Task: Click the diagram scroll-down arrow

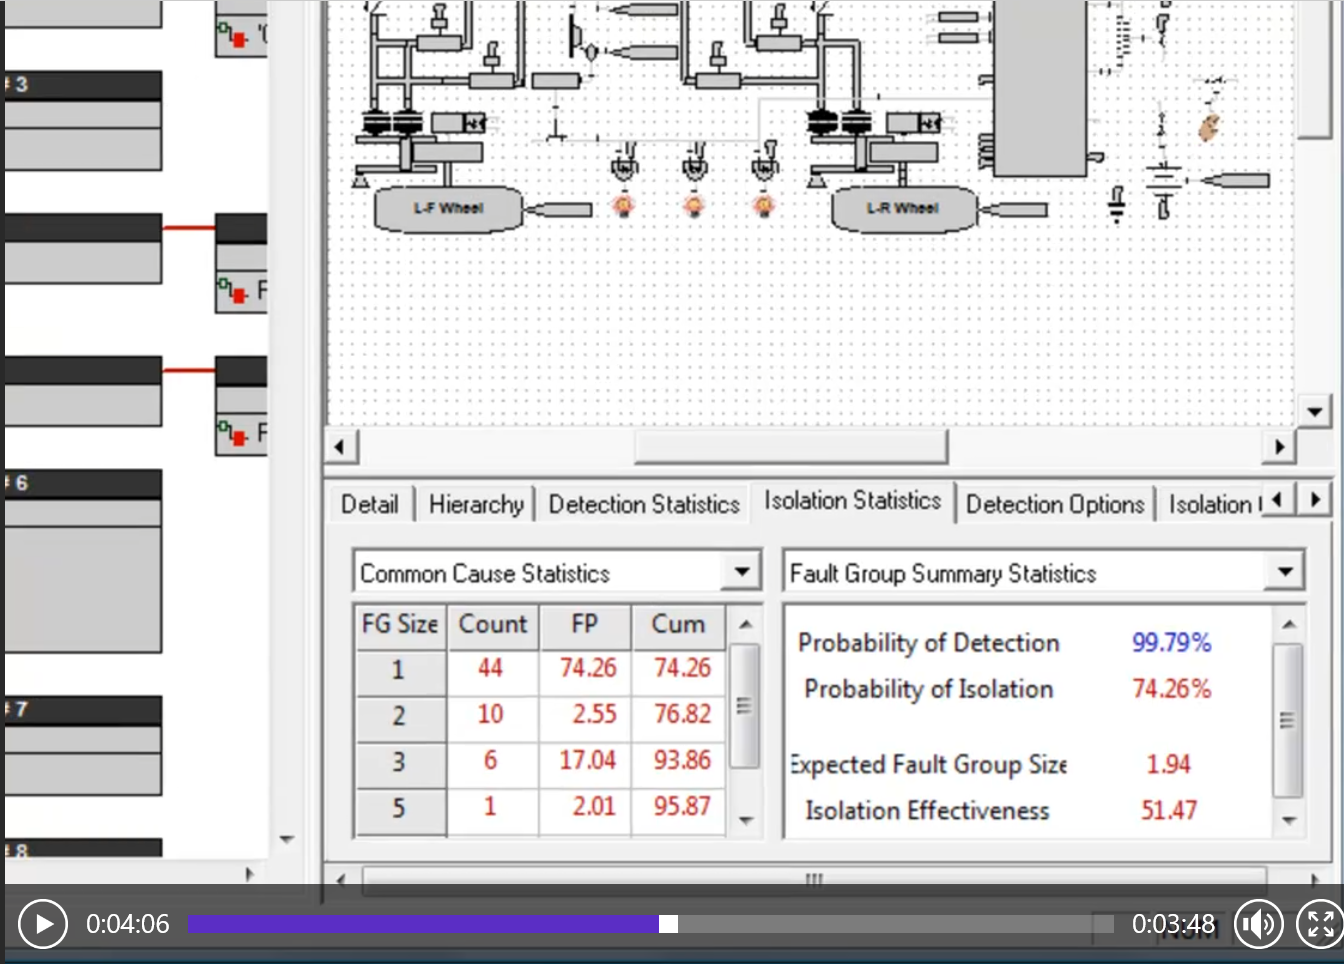Action: click(1313, 410)
